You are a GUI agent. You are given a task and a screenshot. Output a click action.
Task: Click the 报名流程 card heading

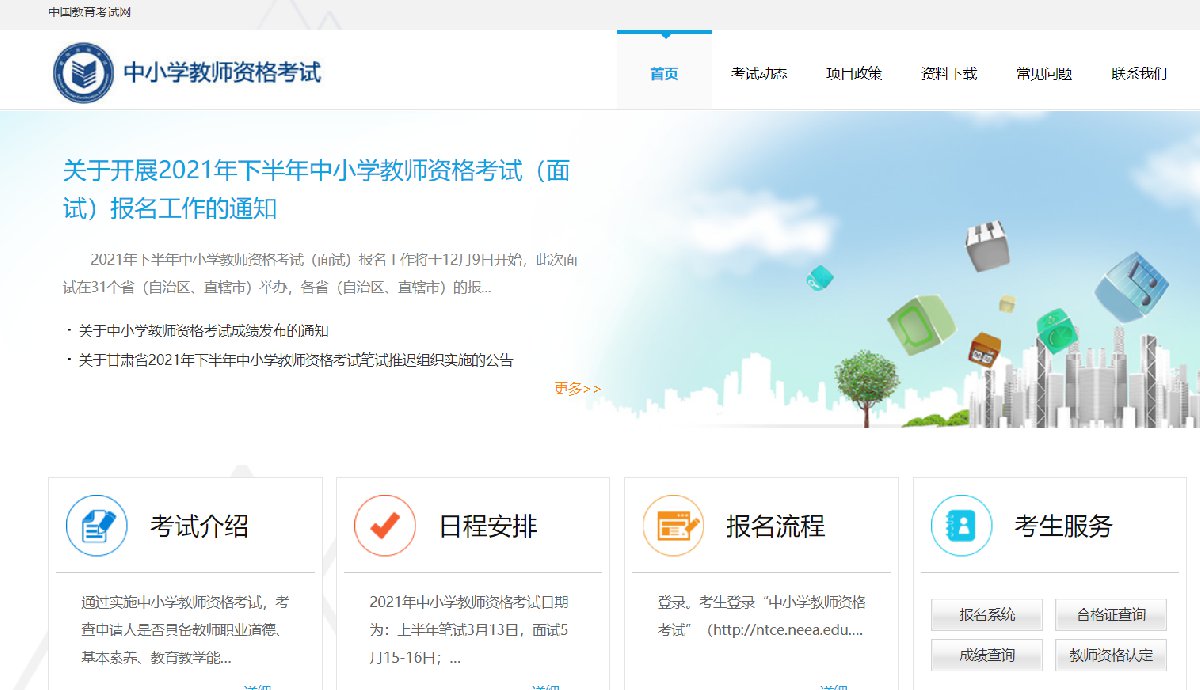(776, 526)
